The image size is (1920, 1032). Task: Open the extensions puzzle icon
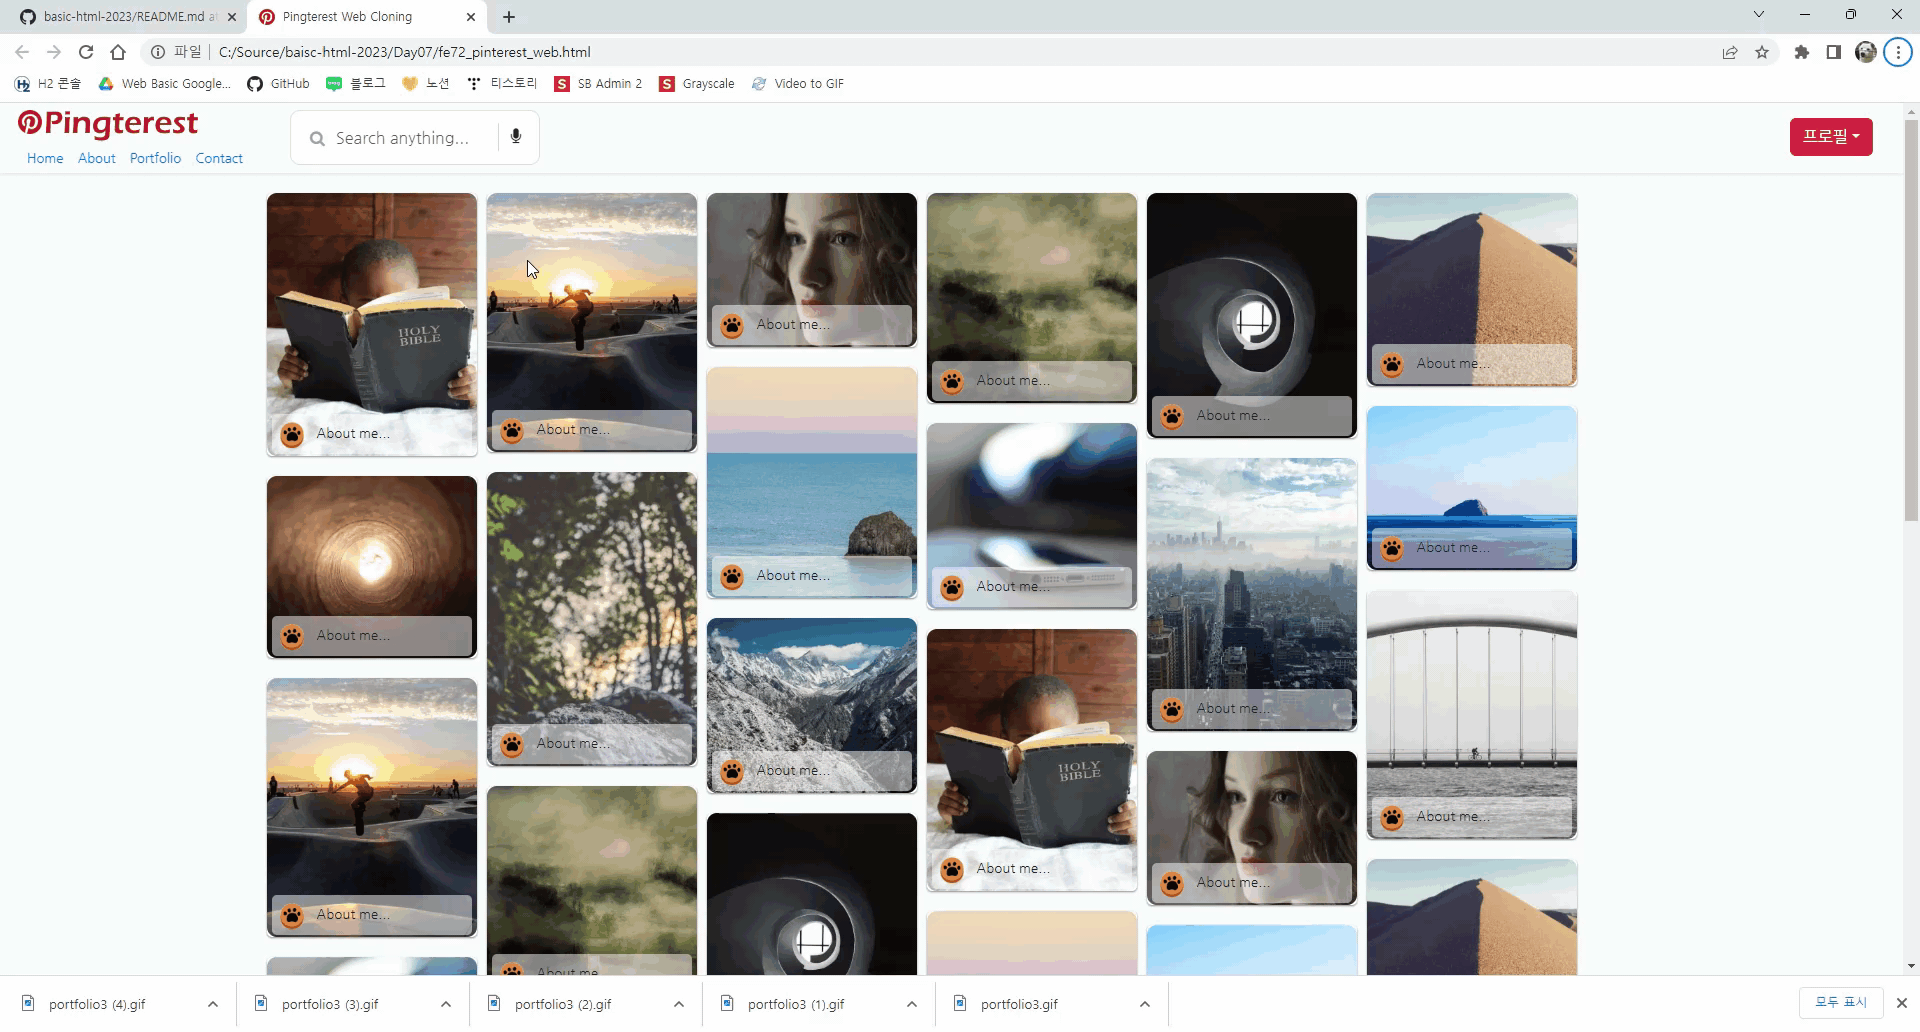(x=1802, y=52)
